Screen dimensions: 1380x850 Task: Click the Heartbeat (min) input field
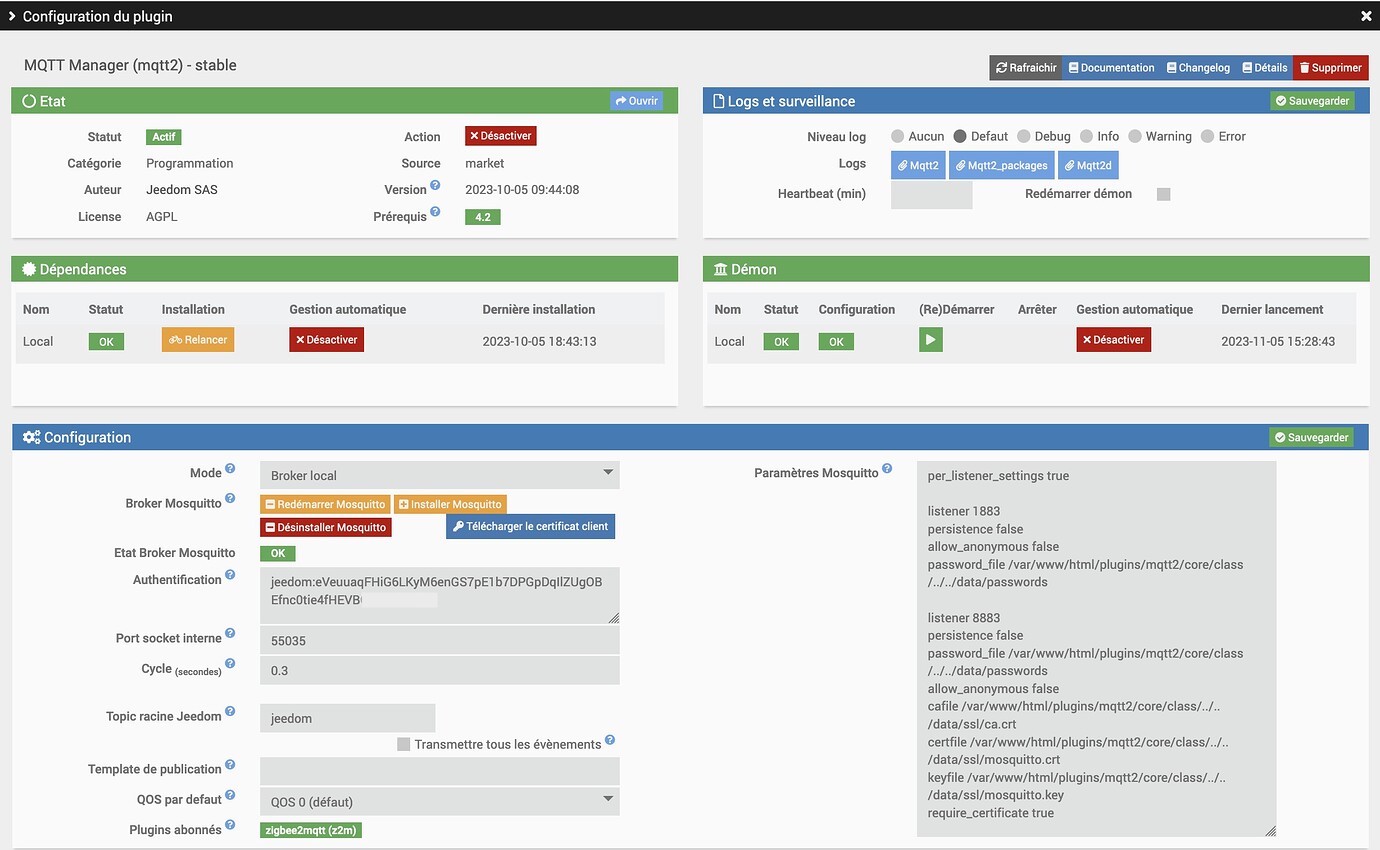click(931, 194)
